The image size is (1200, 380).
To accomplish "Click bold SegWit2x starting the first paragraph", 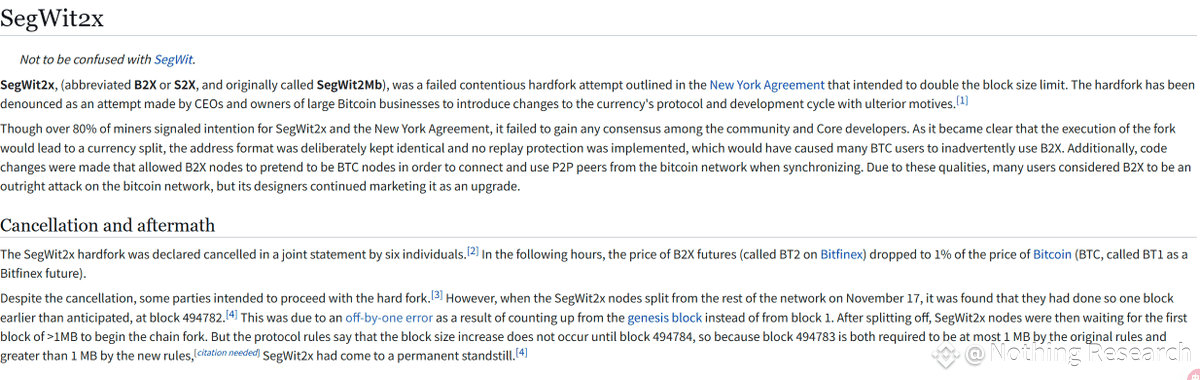I will [x=28, y=85].
